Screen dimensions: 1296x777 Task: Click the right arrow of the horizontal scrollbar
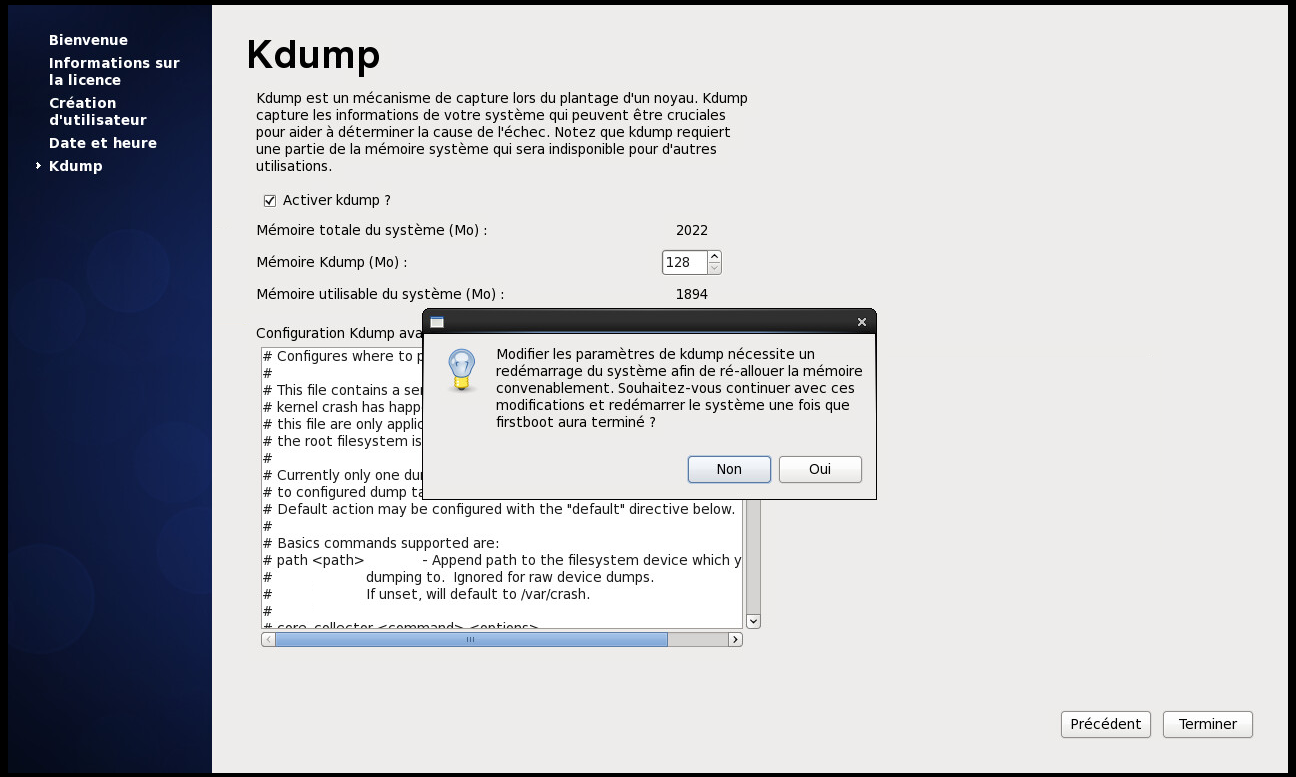click(x=736, y=639)
